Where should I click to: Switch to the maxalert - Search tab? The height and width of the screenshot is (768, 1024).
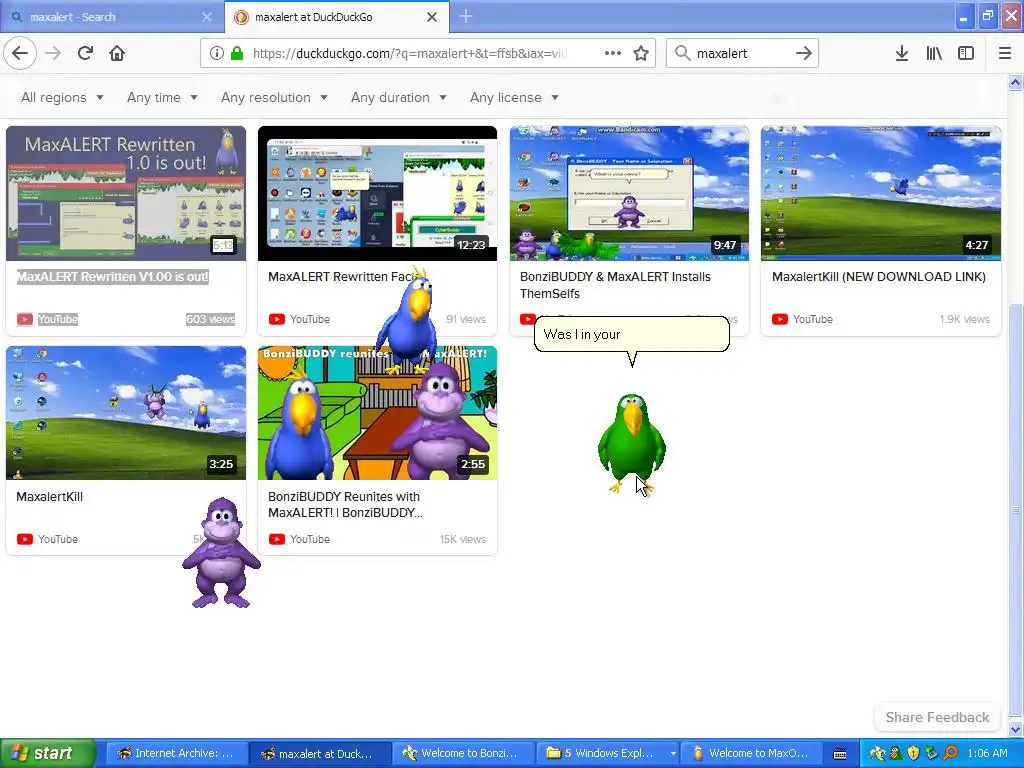112,17
